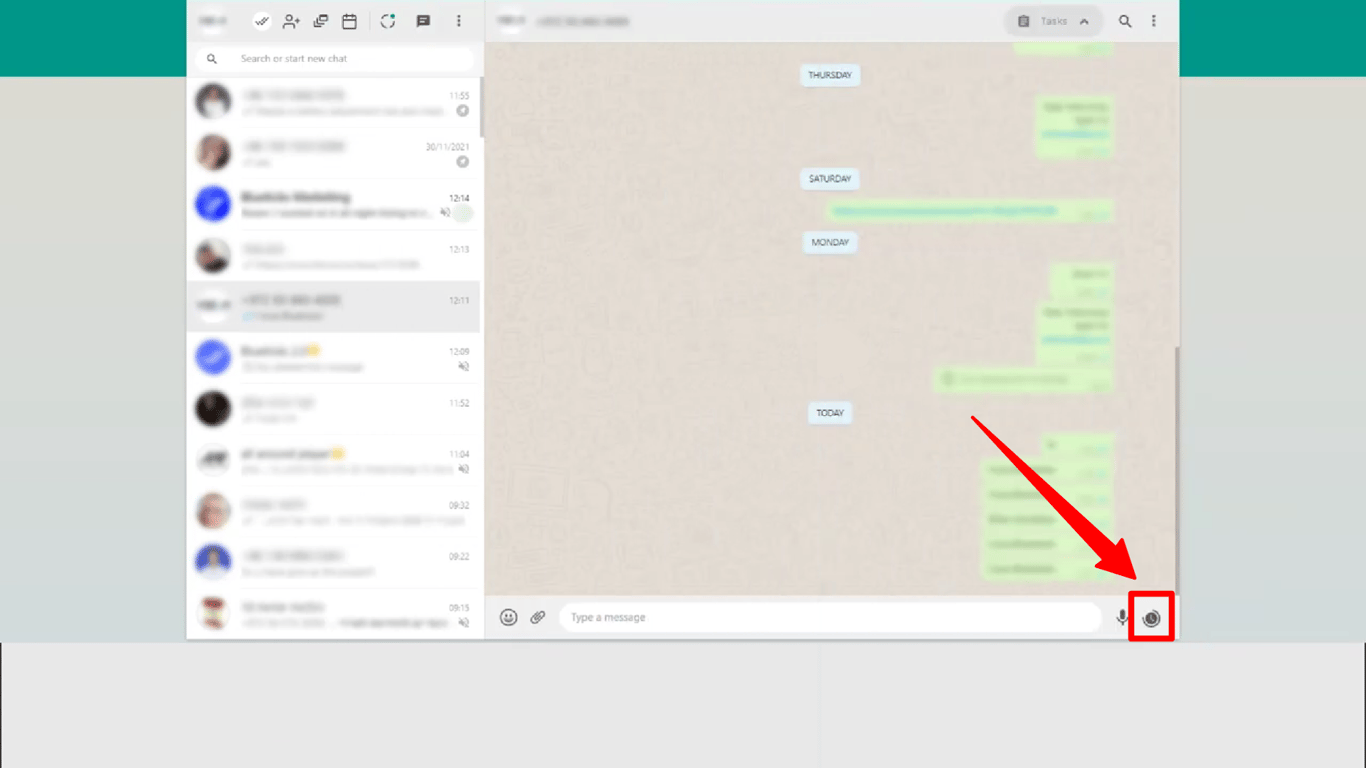Click the search icon in chat header
This screenshot has height=768, width=1366.
[1125, 20]
